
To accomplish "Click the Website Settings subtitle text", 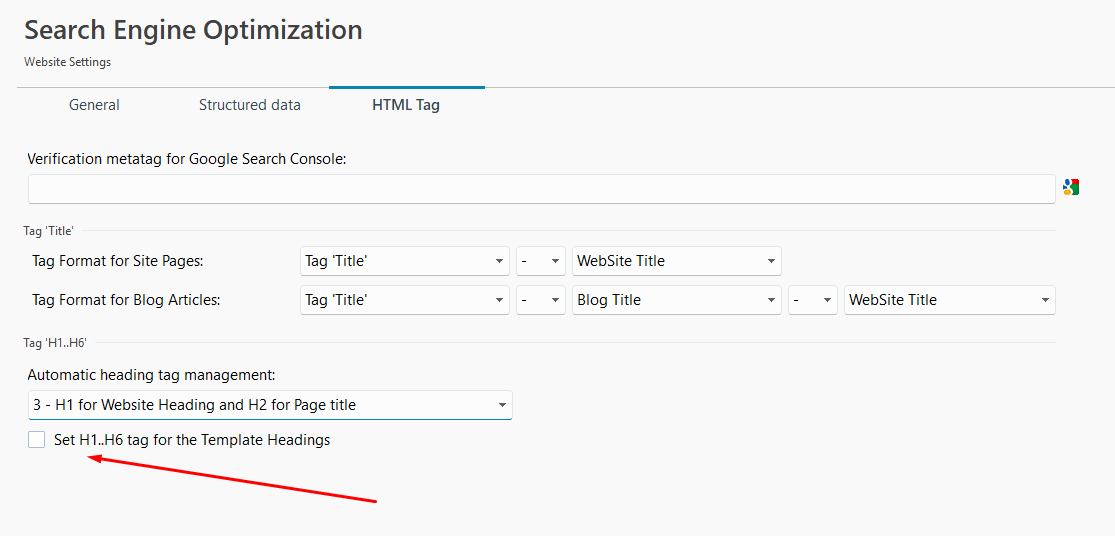I will pos(68,62).
